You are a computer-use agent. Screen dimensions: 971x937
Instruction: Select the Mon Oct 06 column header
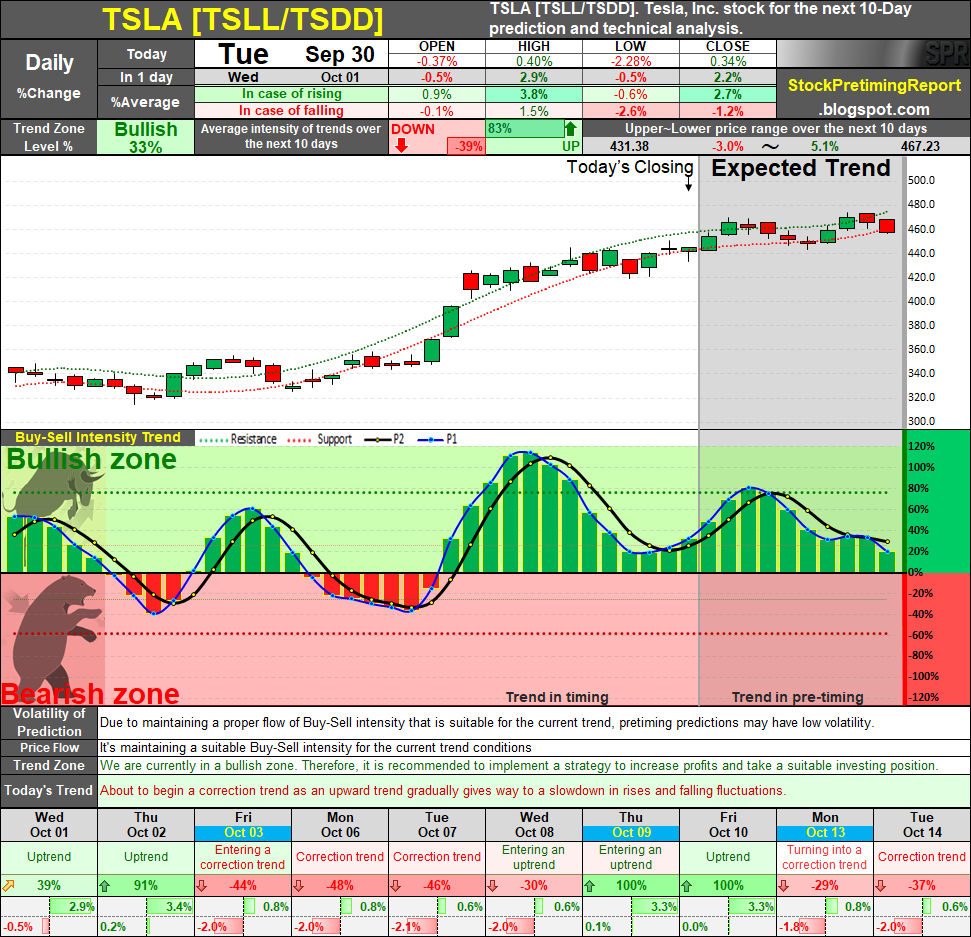[340, 825]
